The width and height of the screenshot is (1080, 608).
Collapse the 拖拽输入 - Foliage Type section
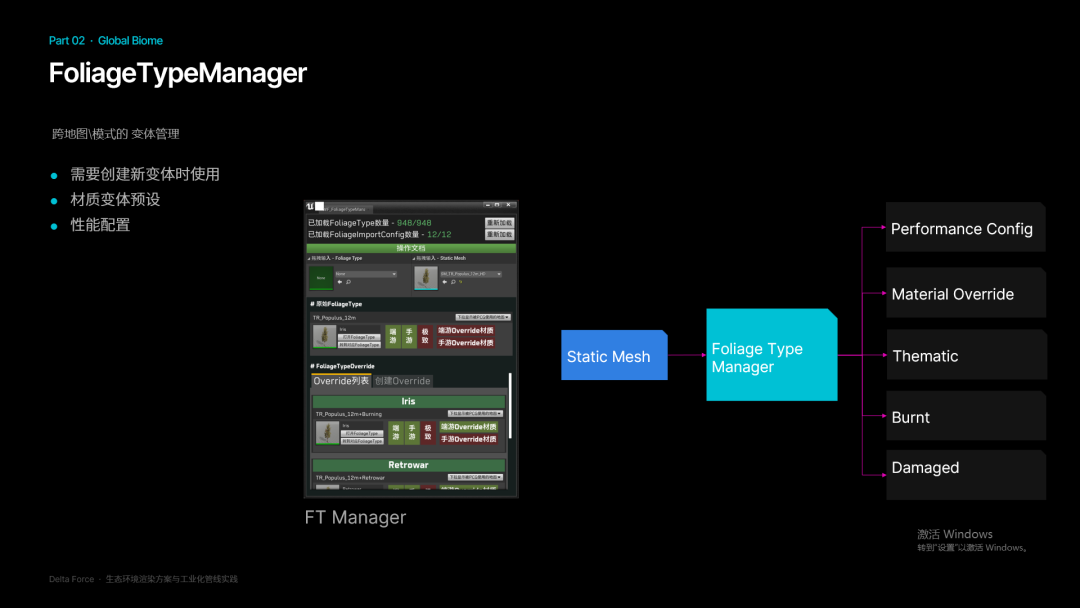(x=309, y=259)
